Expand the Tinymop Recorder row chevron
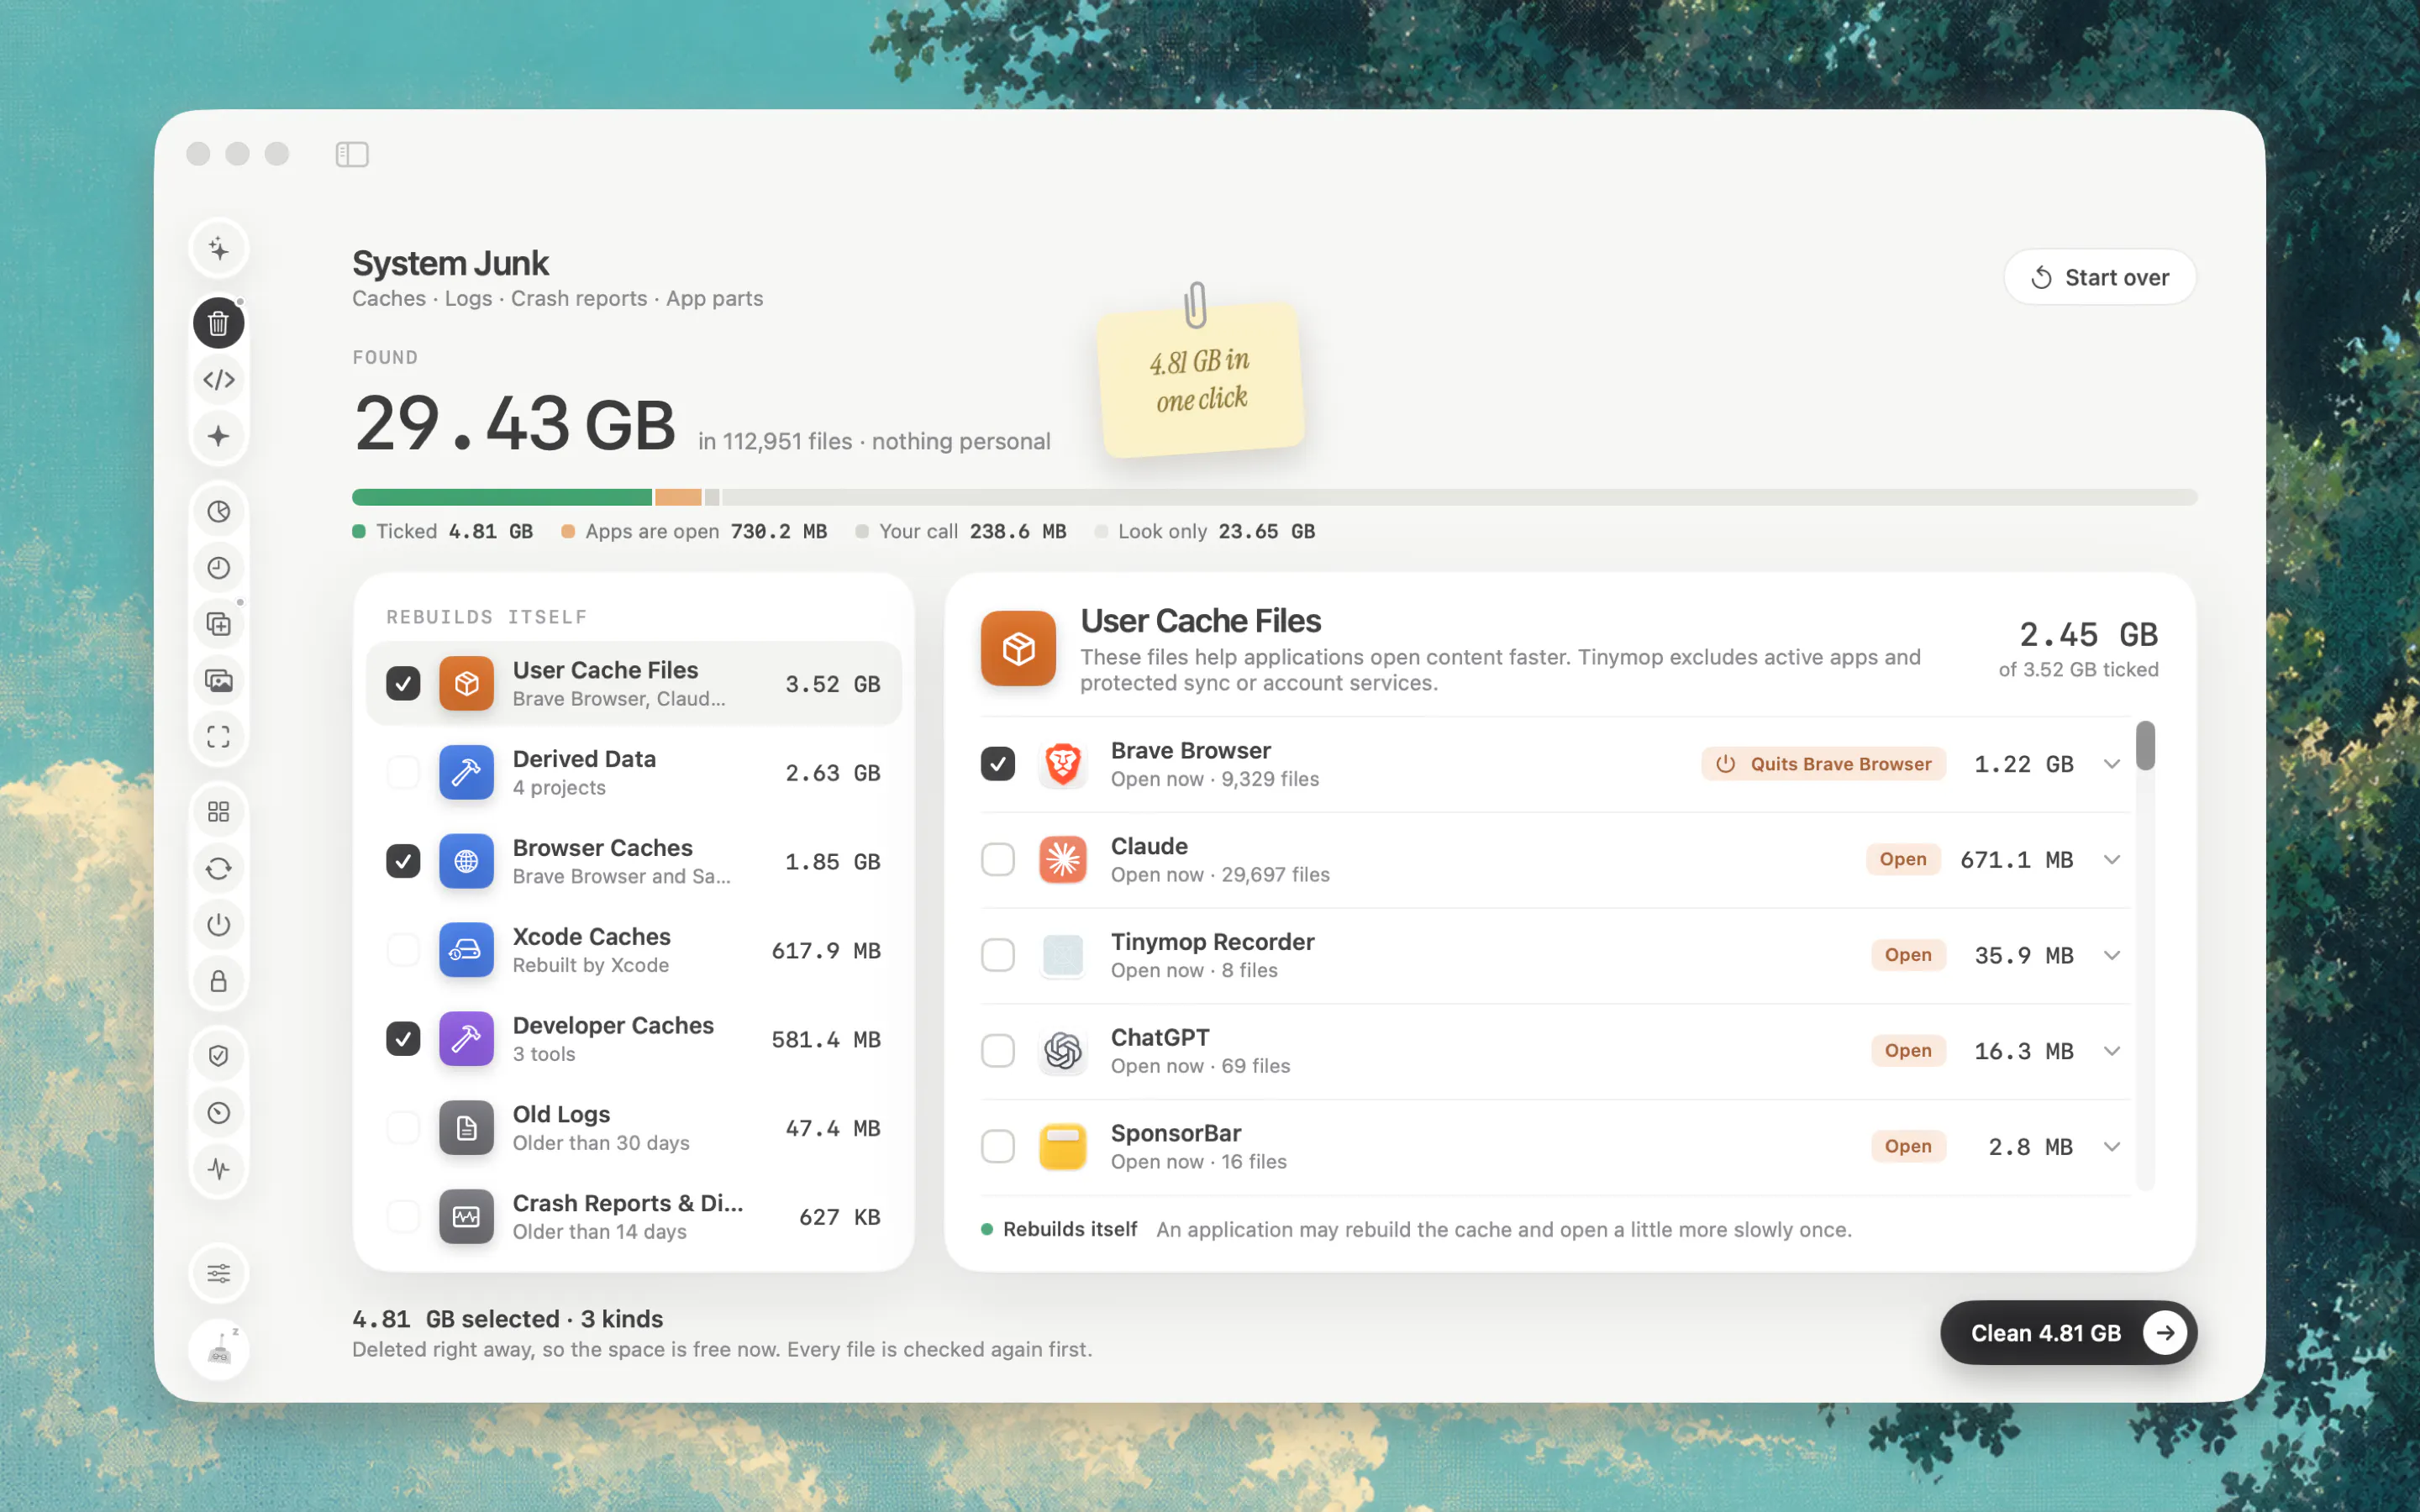2420x1512 pixels. (x=2111, y=956)
